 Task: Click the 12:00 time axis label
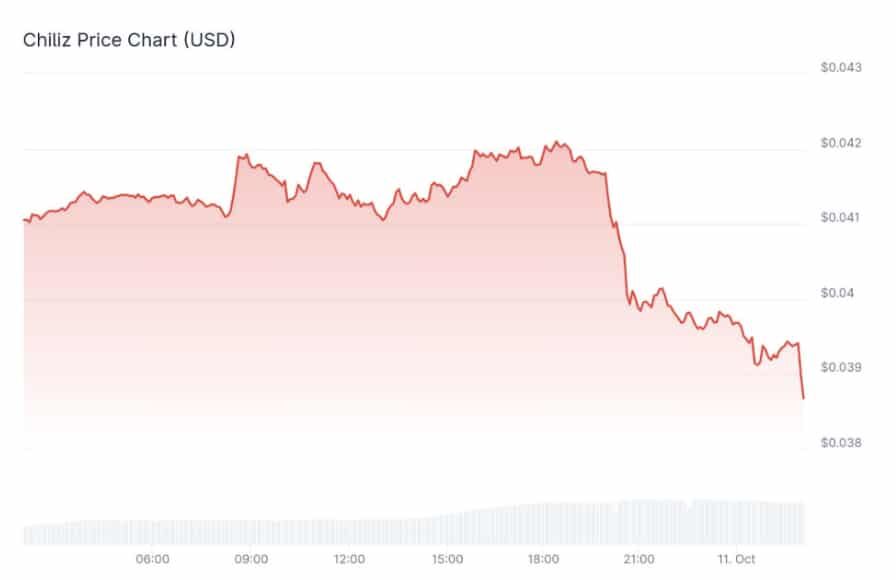click(x=348, y=559)
